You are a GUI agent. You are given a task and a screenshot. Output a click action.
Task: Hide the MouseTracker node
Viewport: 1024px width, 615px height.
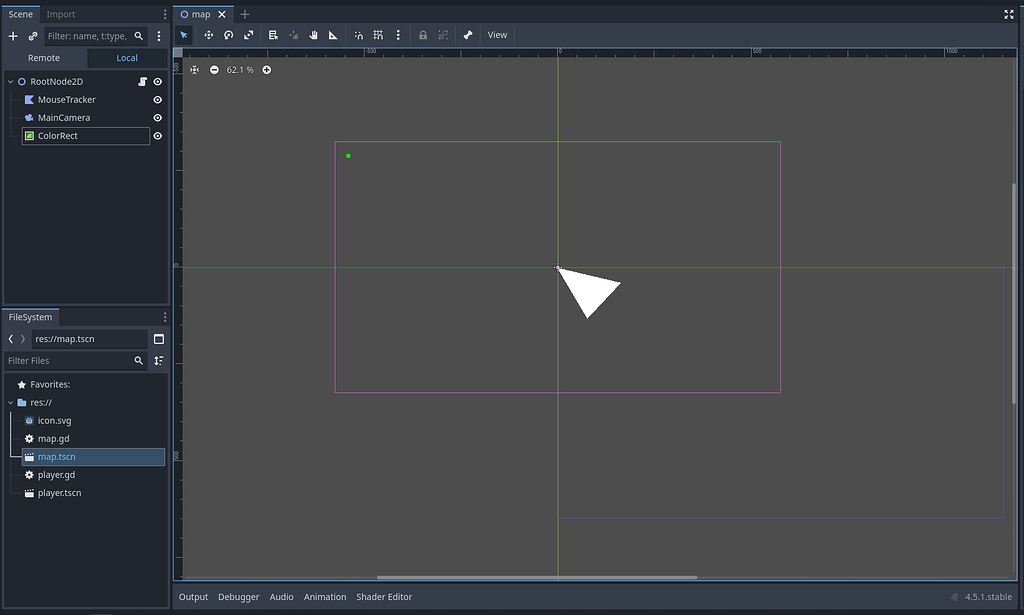pyautogui.click(x=157, y=100)
